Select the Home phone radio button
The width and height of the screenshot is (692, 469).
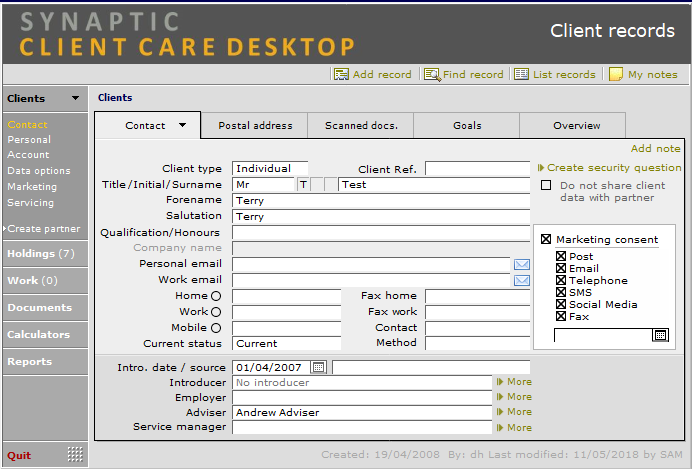(216, 296)
